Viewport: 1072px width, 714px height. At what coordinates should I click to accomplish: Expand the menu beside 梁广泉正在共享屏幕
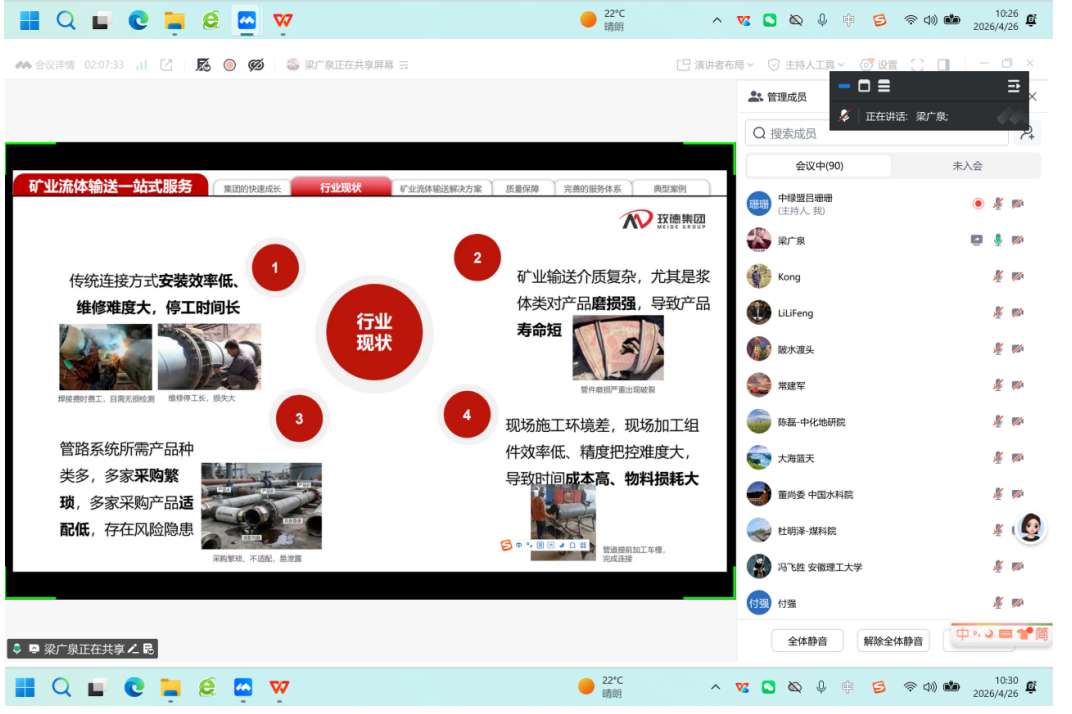point(404,65)
